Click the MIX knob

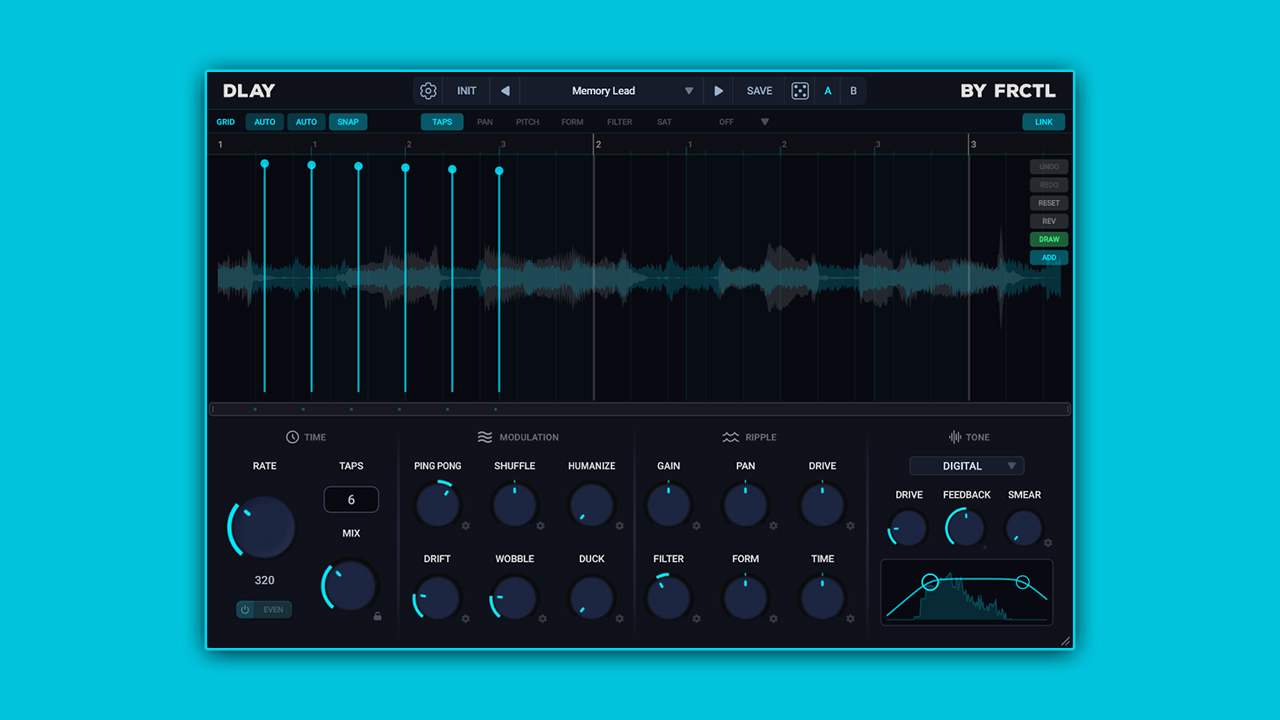(x=351, y=585)
